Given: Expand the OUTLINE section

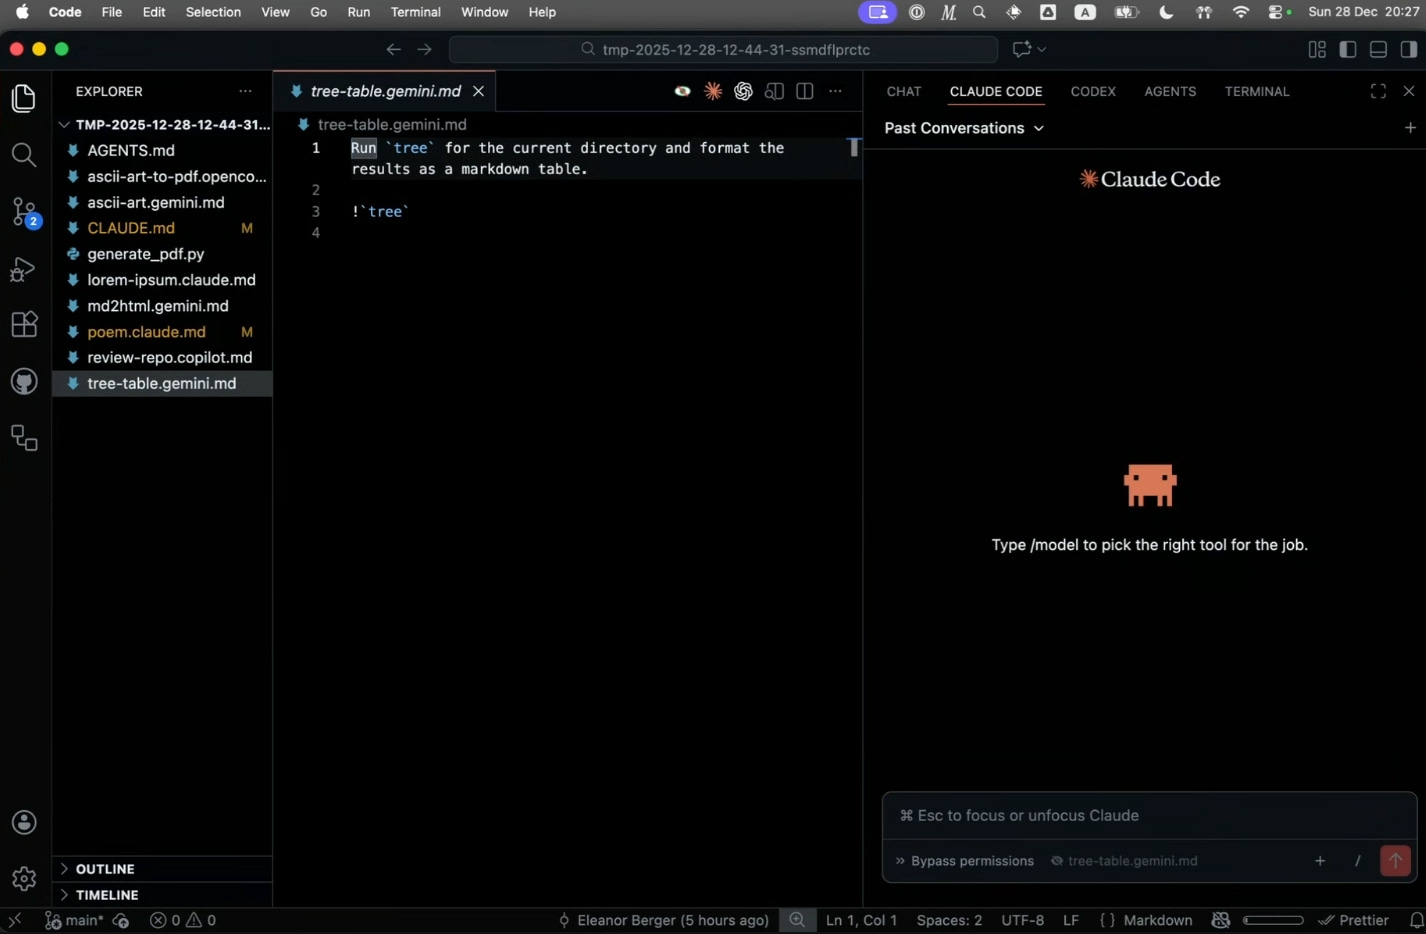Looking at the screenshot, I should tap(162, 869).
